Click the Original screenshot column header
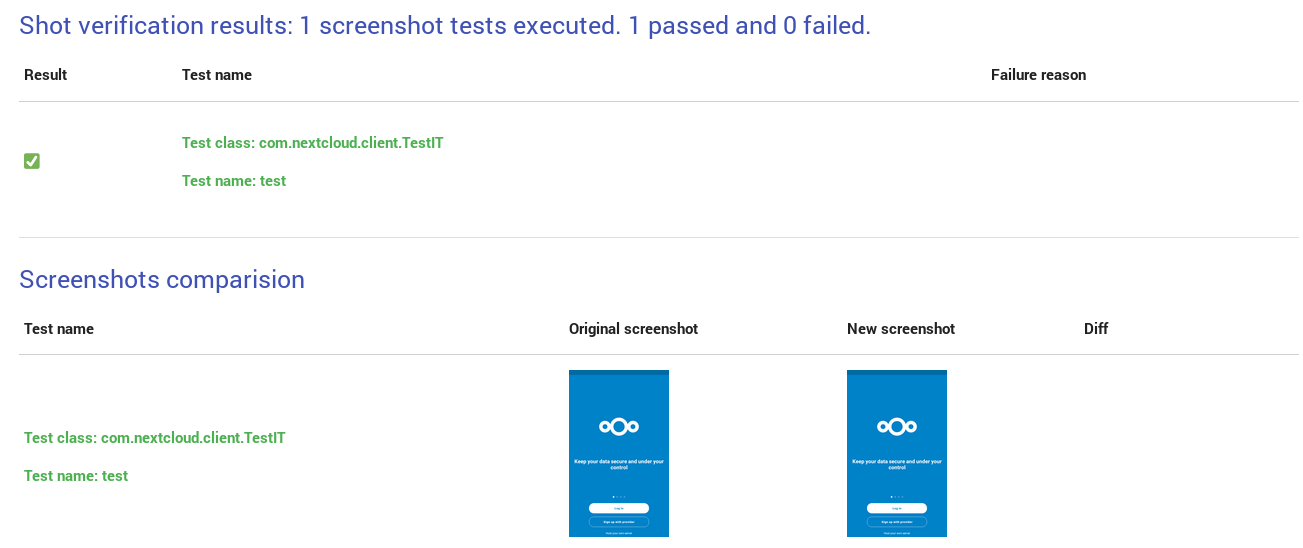 point(633,329)
